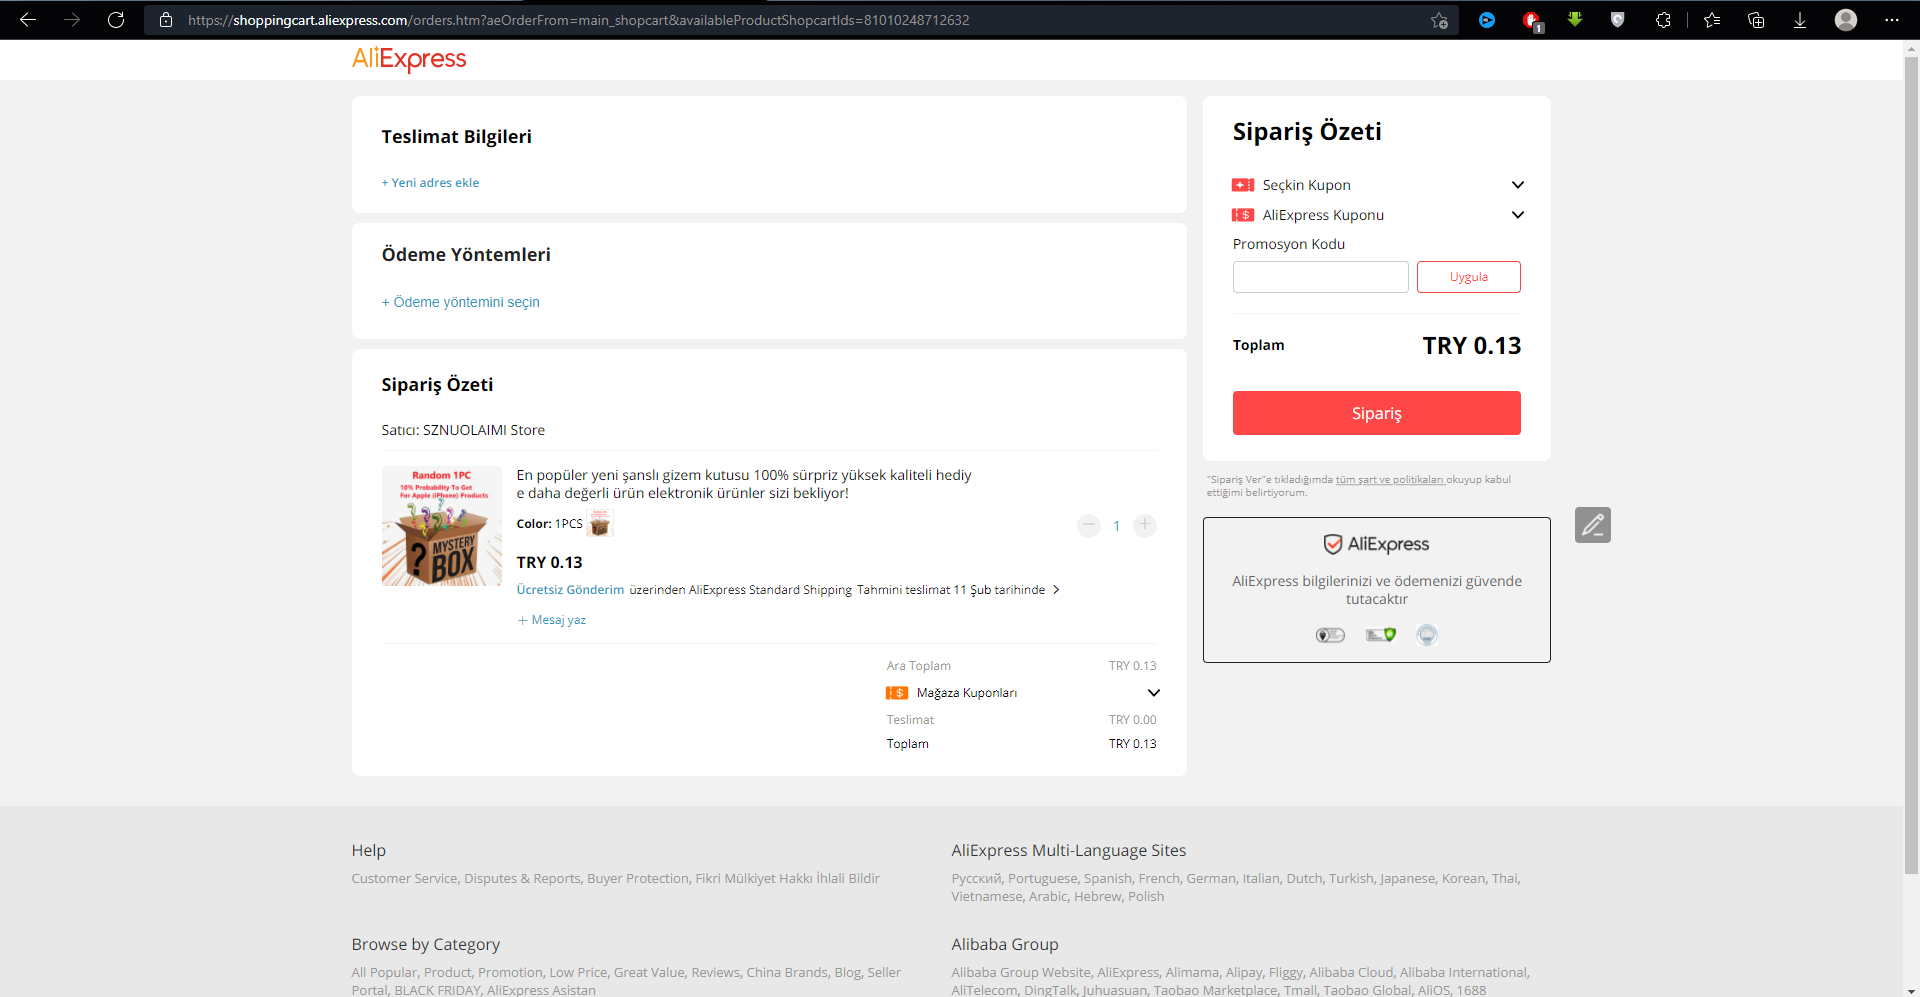This screenshot has width=1920, height=997.
Task: Click the Ücretsiz Gönderim shipping text
Action: (570, 590)
